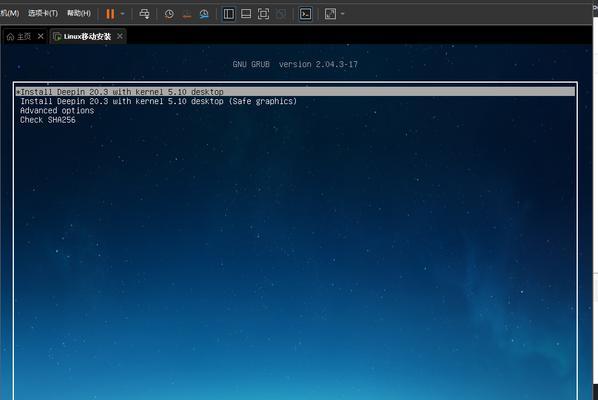Open the 帮助(H) menu
This screenshot has width=598, height=400.
coord(79,13)
